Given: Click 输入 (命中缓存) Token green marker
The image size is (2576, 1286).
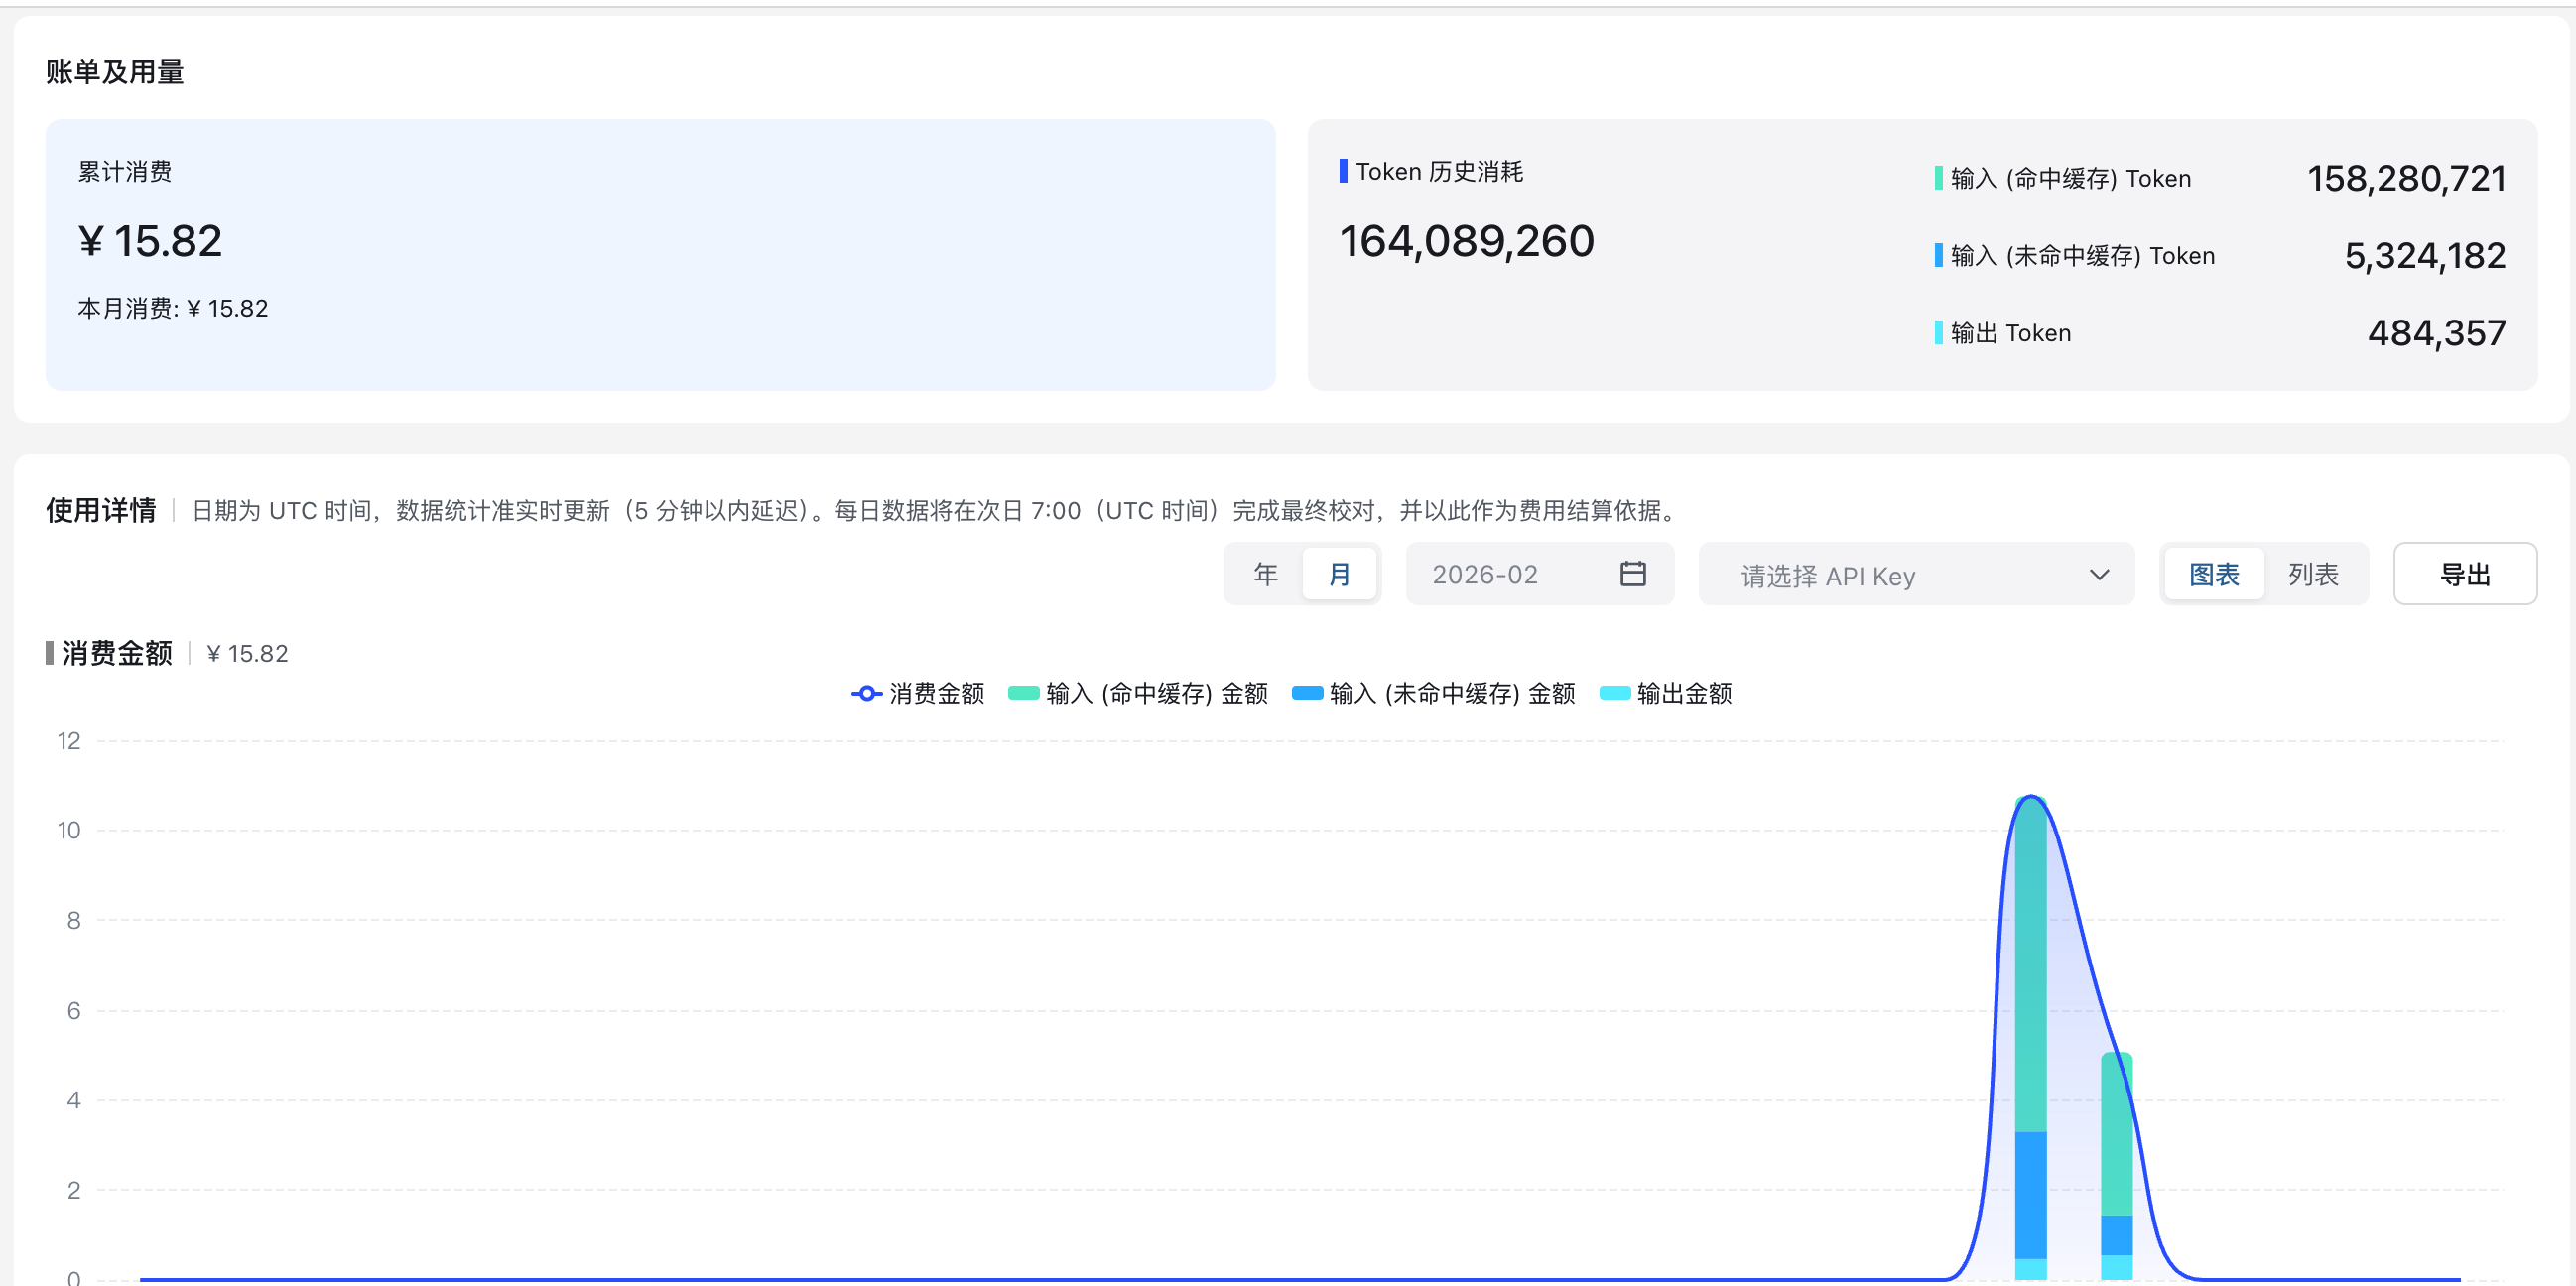Looking at the screenshot, I should point(1938,178).
